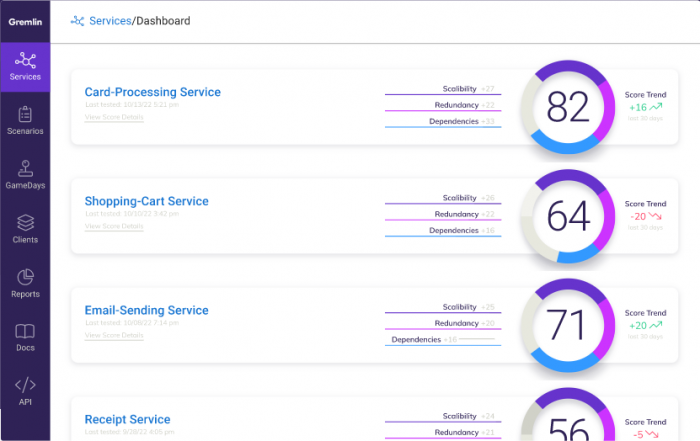This screenshot has width=700, height=441.
Task: Click the 82 score ring chart
Action: tap(568, 107)
